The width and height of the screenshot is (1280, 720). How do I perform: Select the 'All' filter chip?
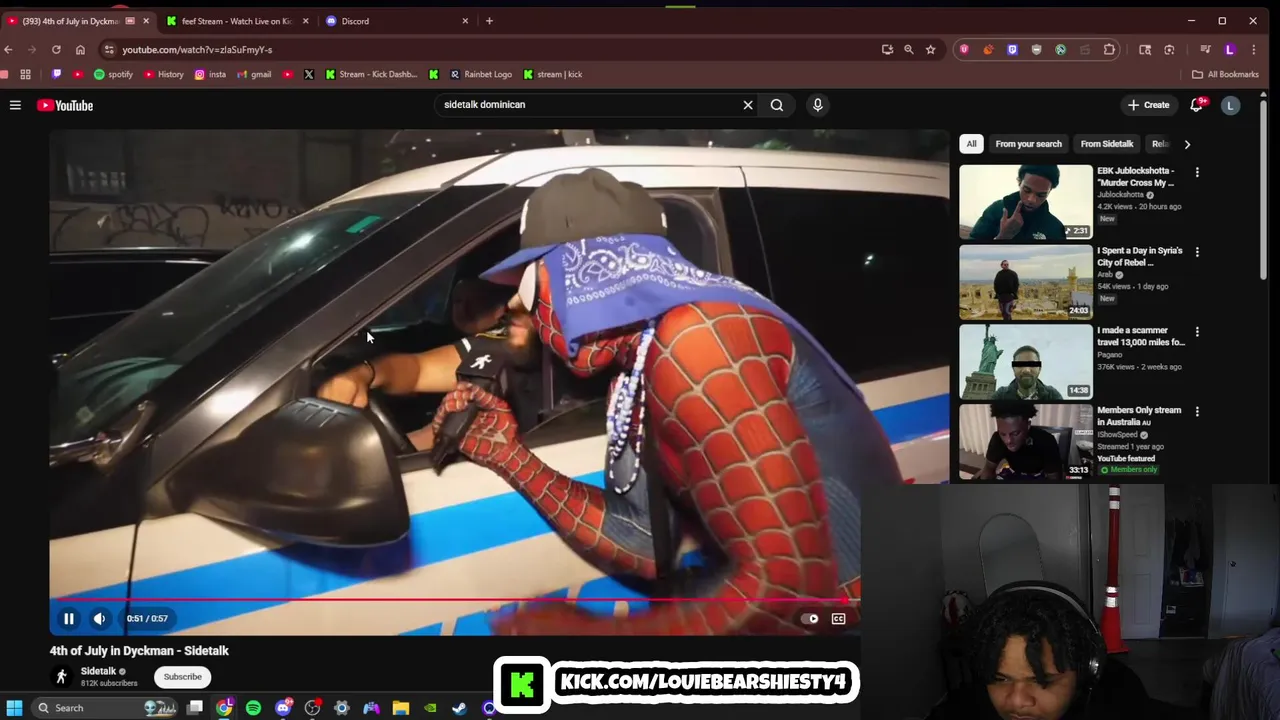coord(971,144)
